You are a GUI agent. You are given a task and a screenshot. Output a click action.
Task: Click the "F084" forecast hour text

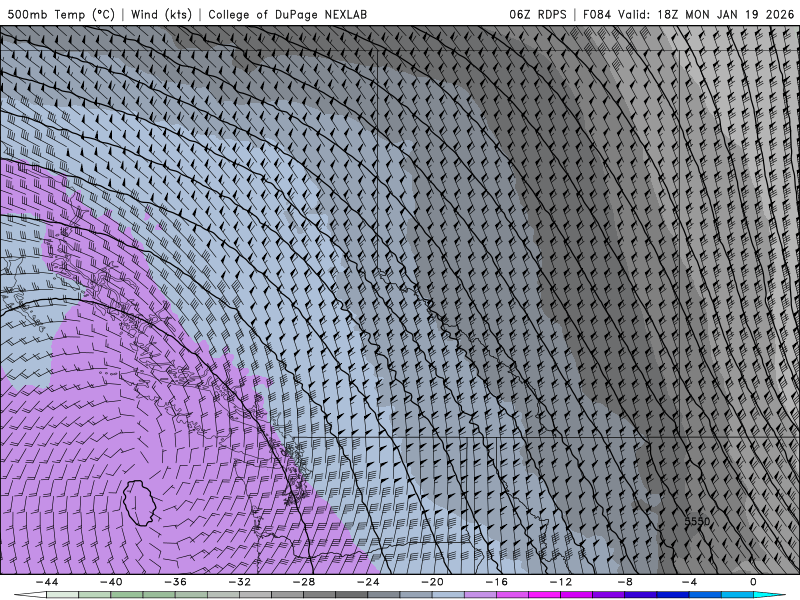(x=596, y=14)
